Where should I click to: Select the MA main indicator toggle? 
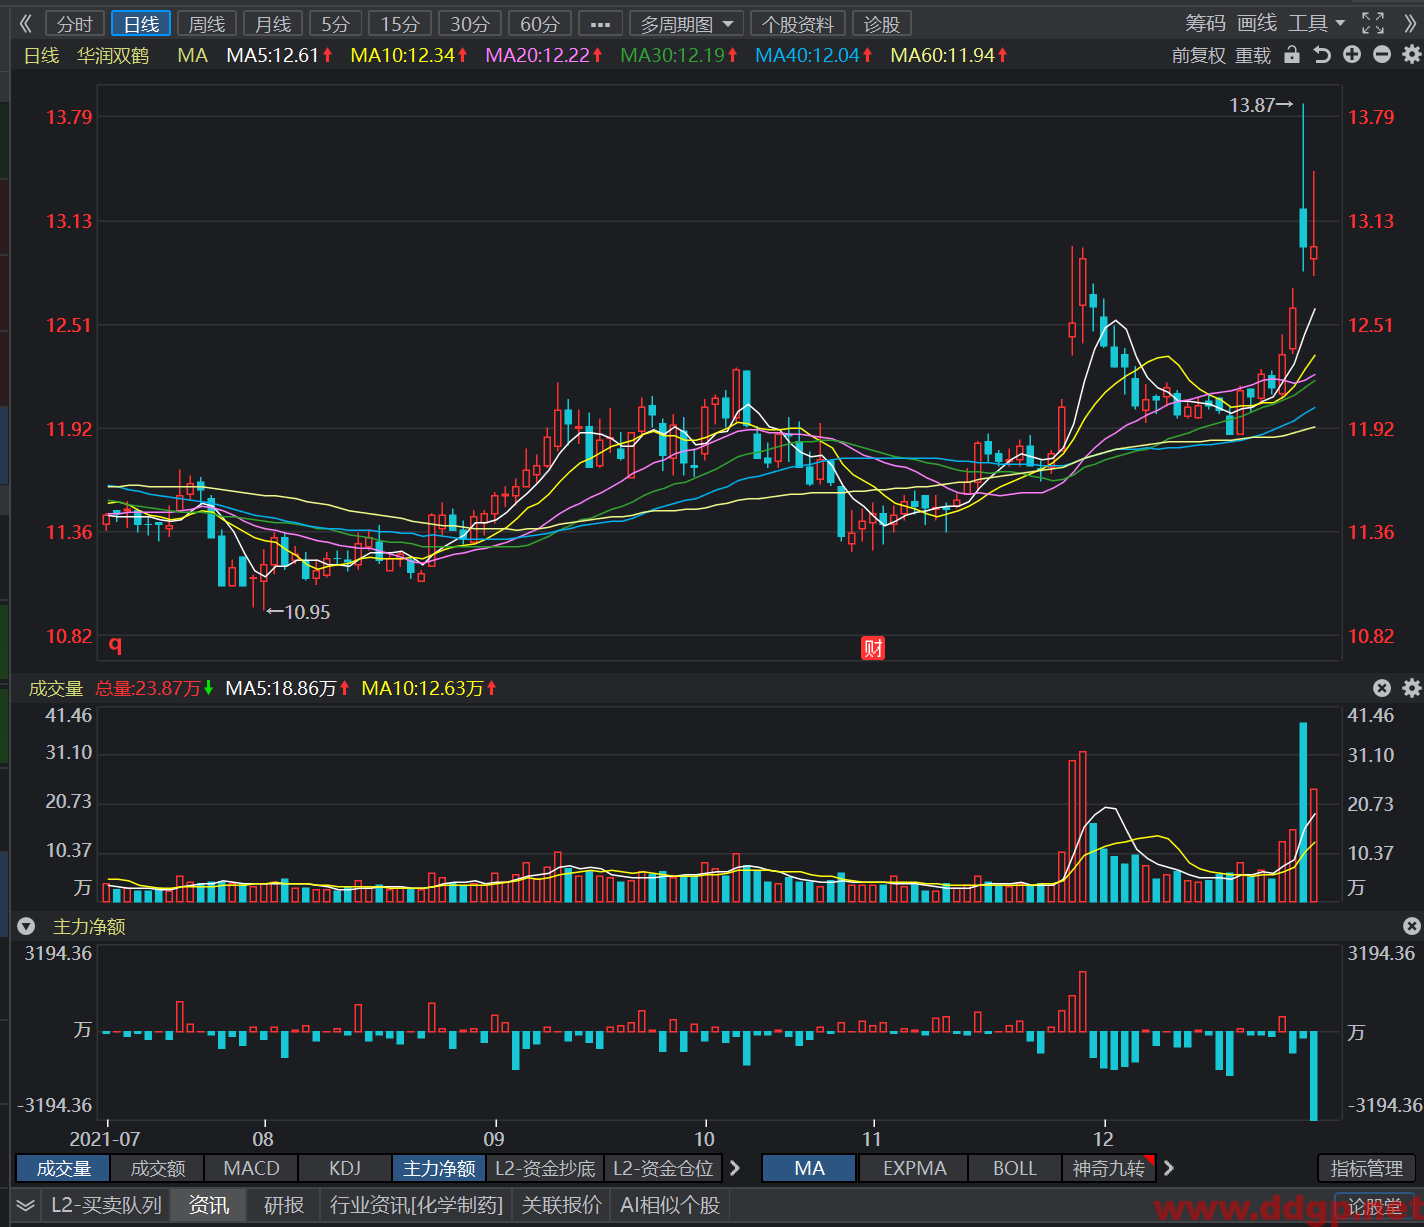(x=809, y=1168)
